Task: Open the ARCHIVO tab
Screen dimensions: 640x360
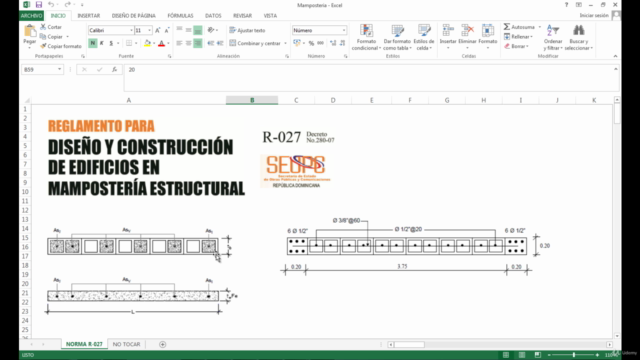Action: point(31,16)
